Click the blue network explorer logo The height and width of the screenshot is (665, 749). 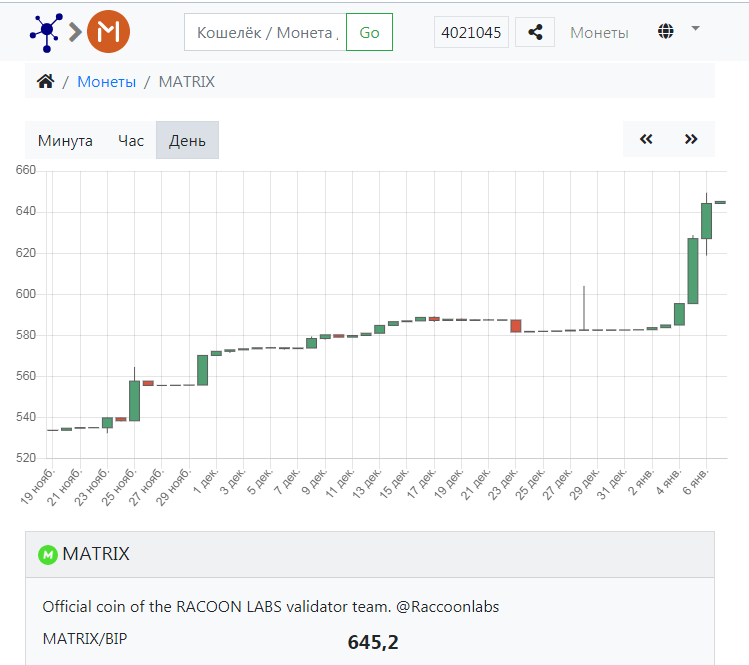coord(46,32)
